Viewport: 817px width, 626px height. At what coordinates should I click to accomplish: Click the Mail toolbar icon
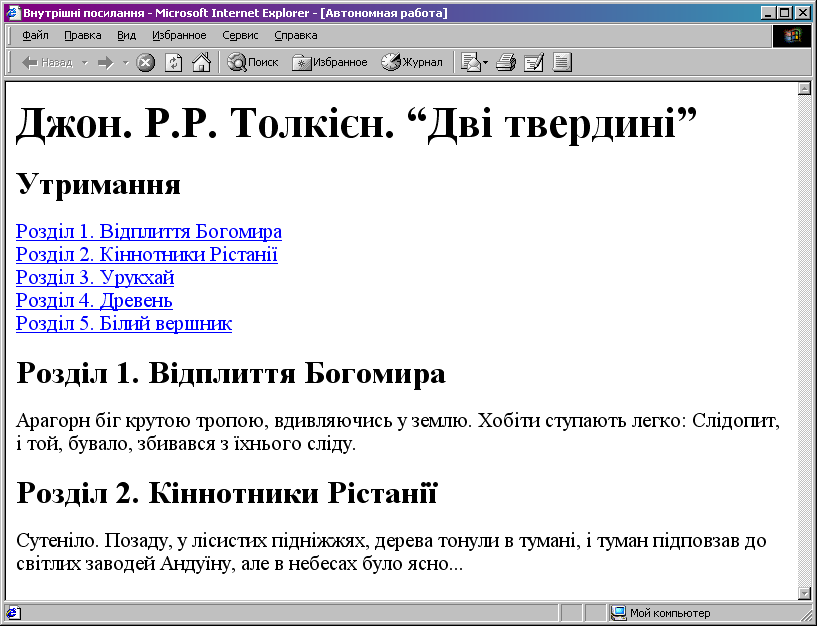click(471, 63)
